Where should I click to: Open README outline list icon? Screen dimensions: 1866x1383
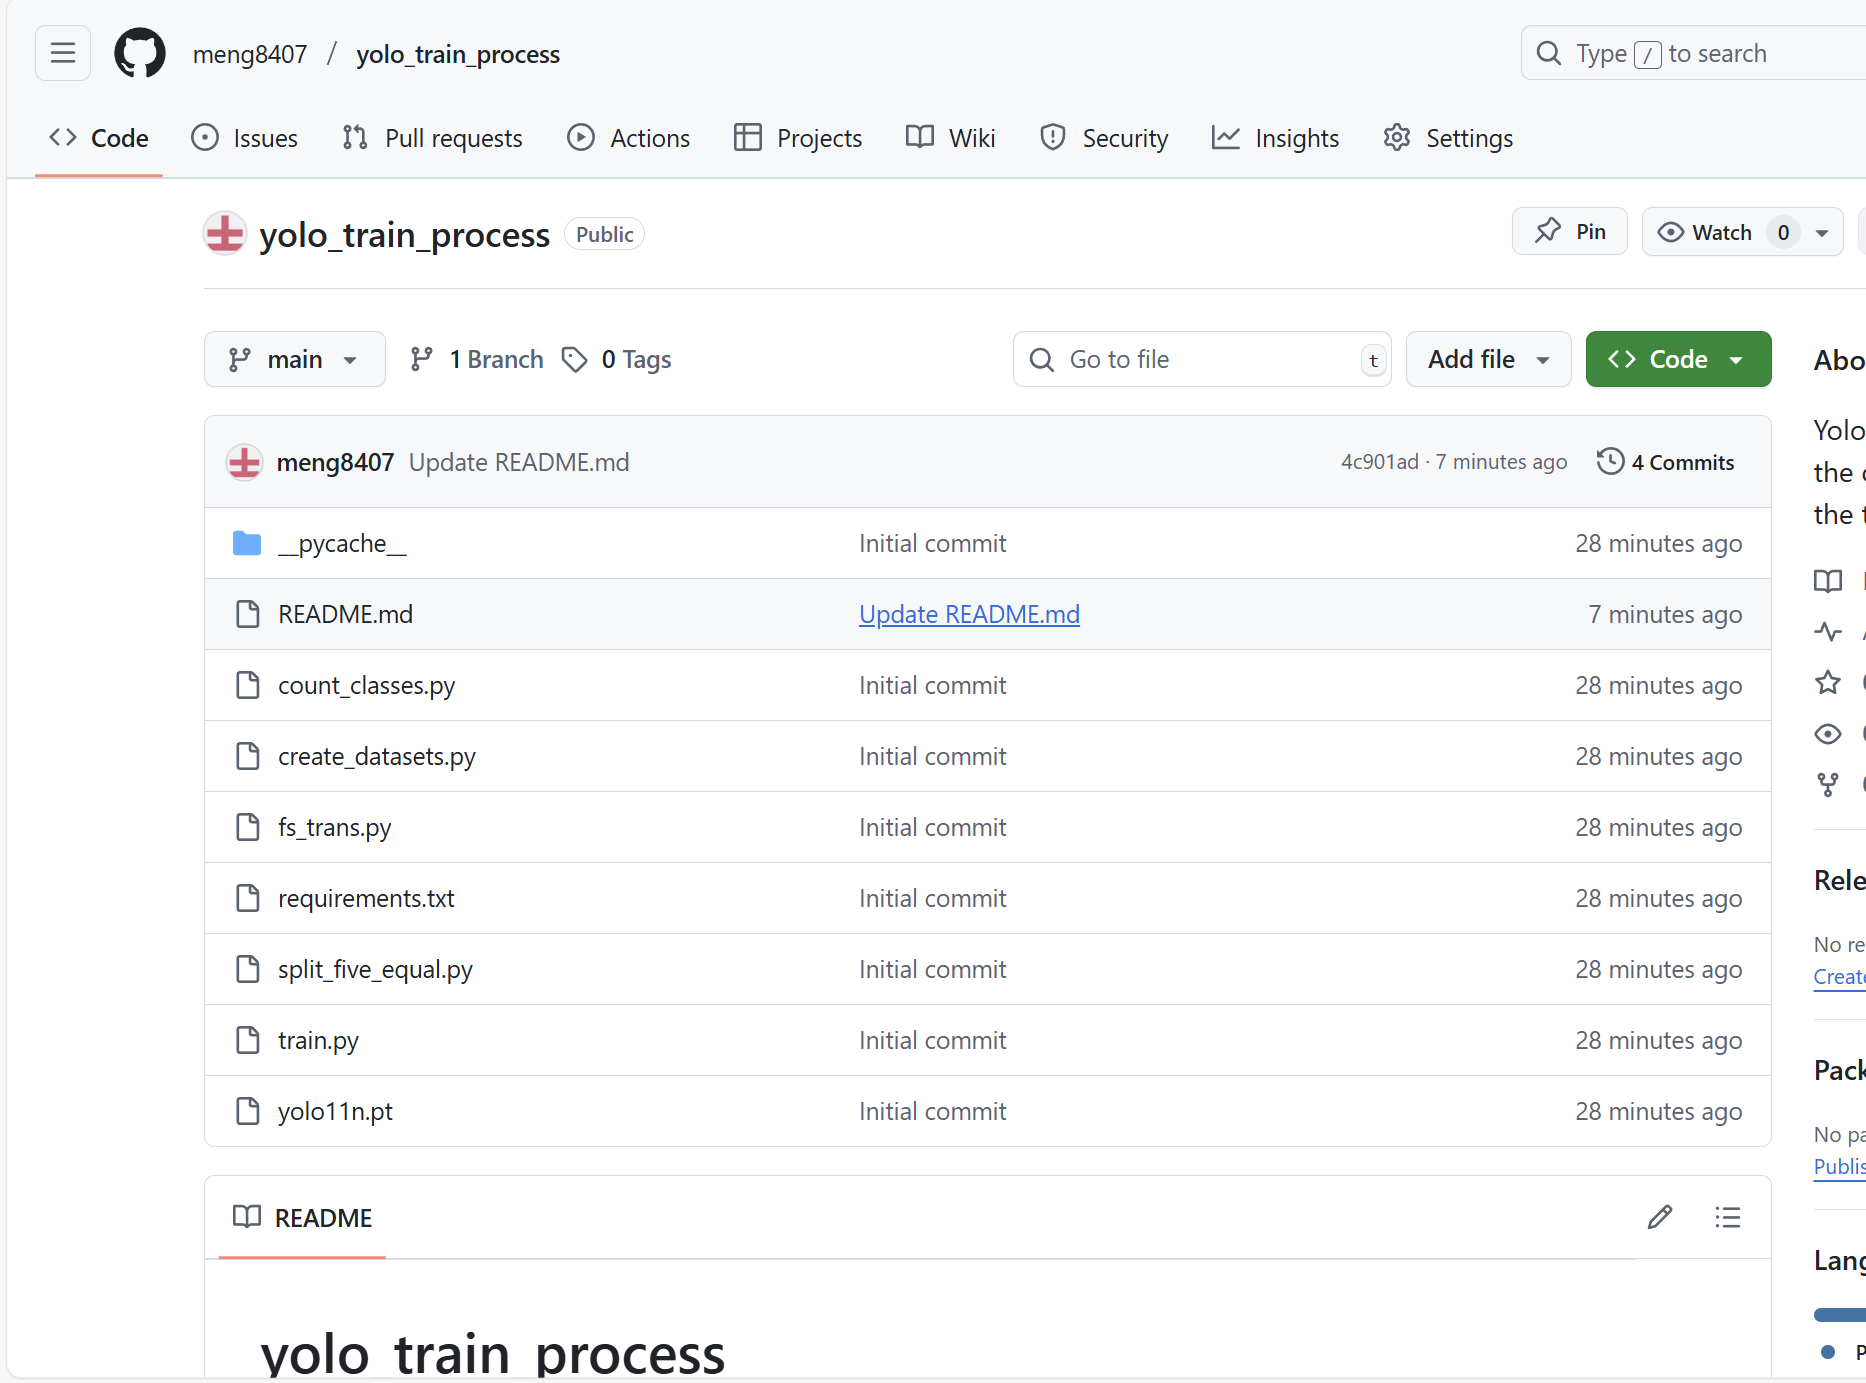point(1728,1217)
